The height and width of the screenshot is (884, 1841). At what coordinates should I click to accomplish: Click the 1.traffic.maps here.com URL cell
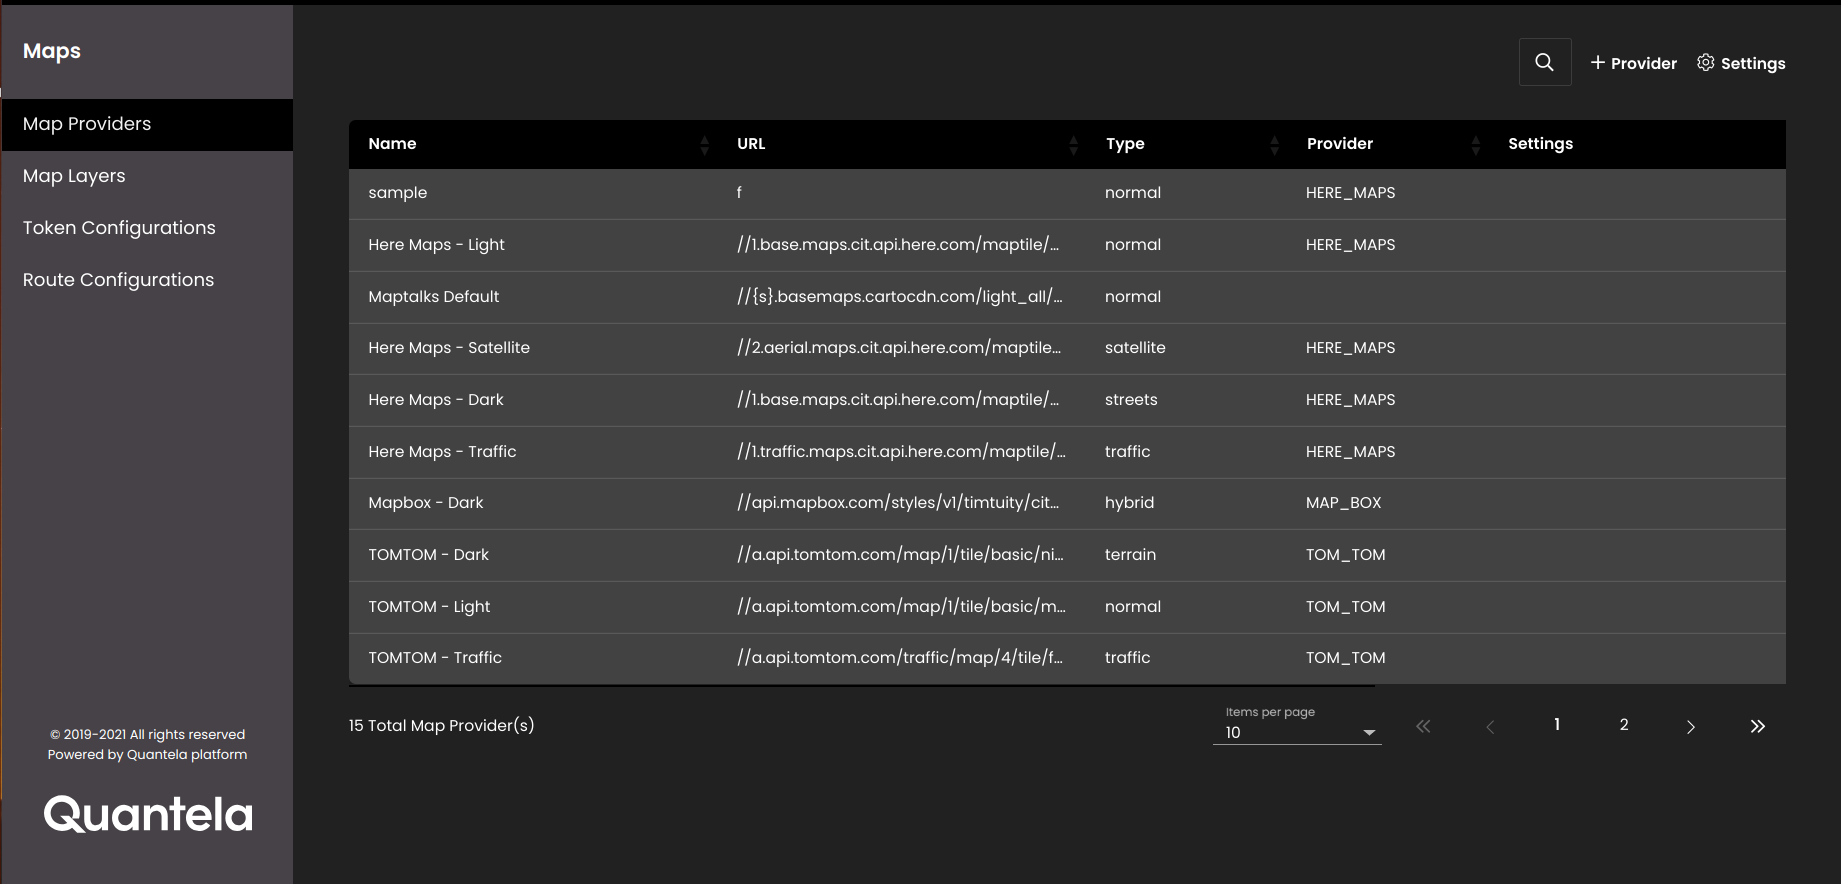pos(901,452)
